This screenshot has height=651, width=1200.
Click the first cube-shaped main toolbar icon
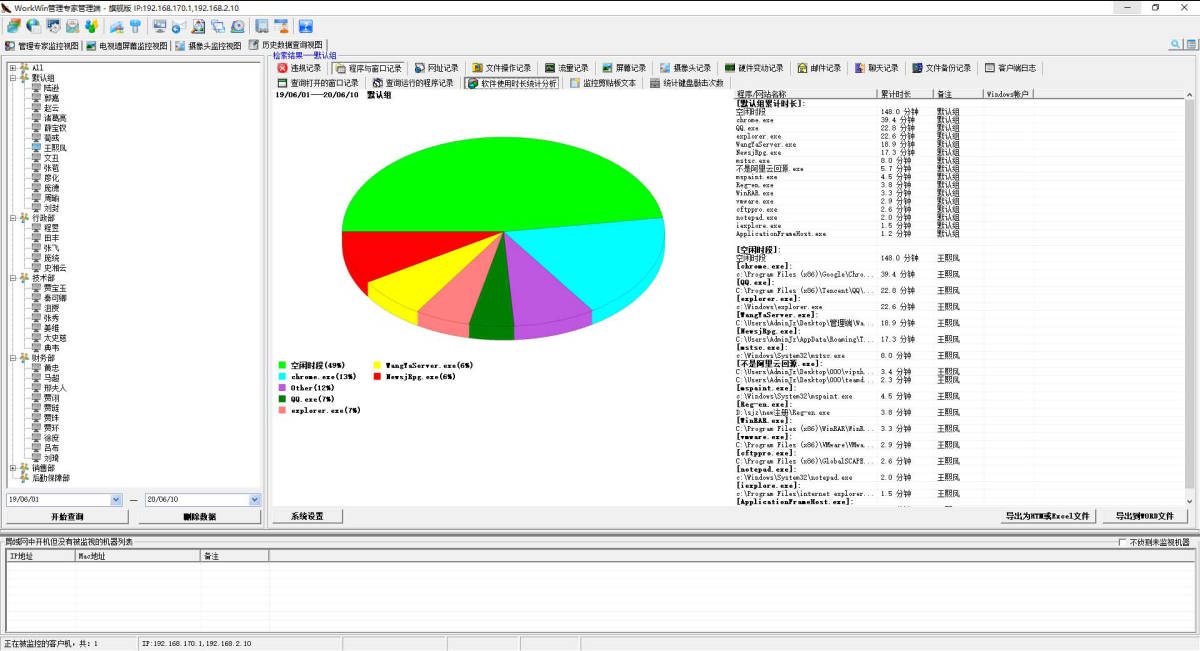coord(14,26)
